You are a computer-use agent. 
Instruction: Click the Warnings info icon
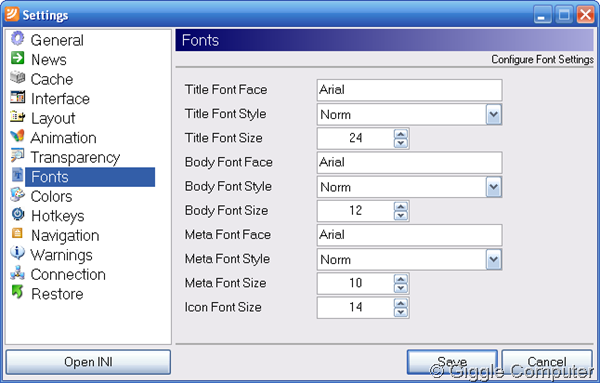click(18, 253)
